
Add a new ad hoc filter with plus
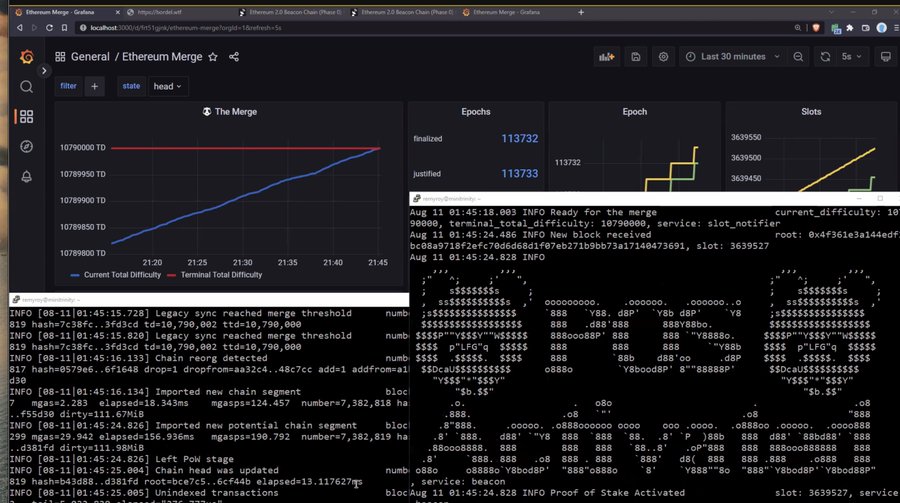coord(95,86)
